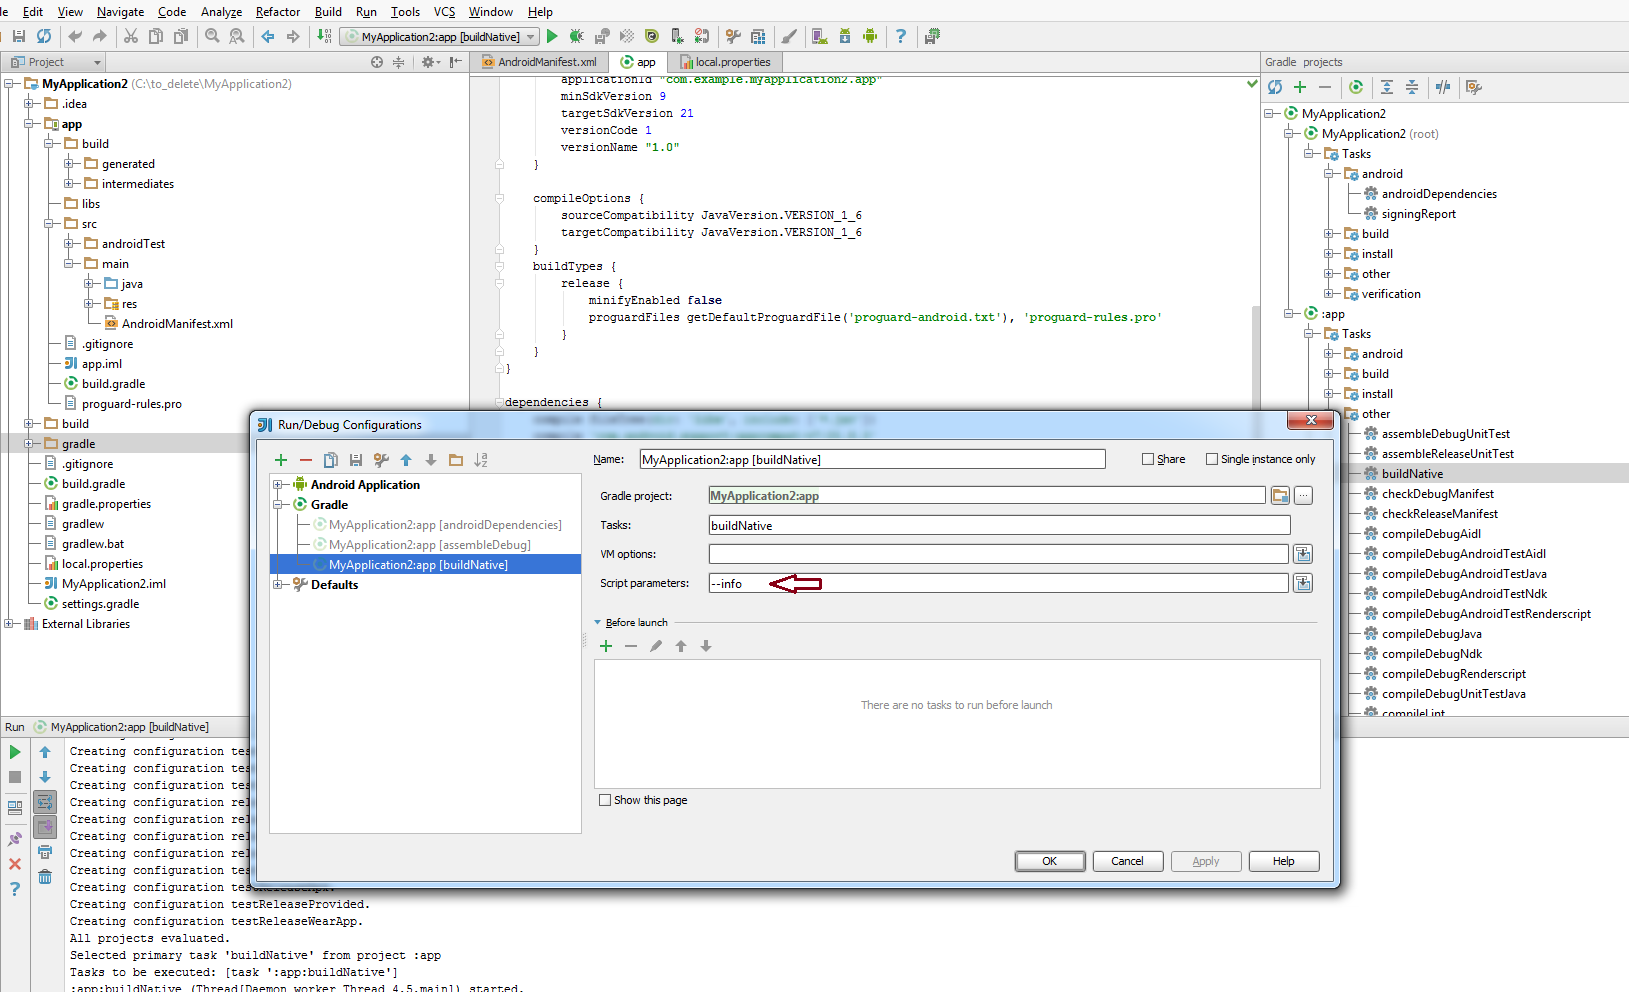
Task: Navigate back with the blue left arrow
Action: tap(268, 36)
